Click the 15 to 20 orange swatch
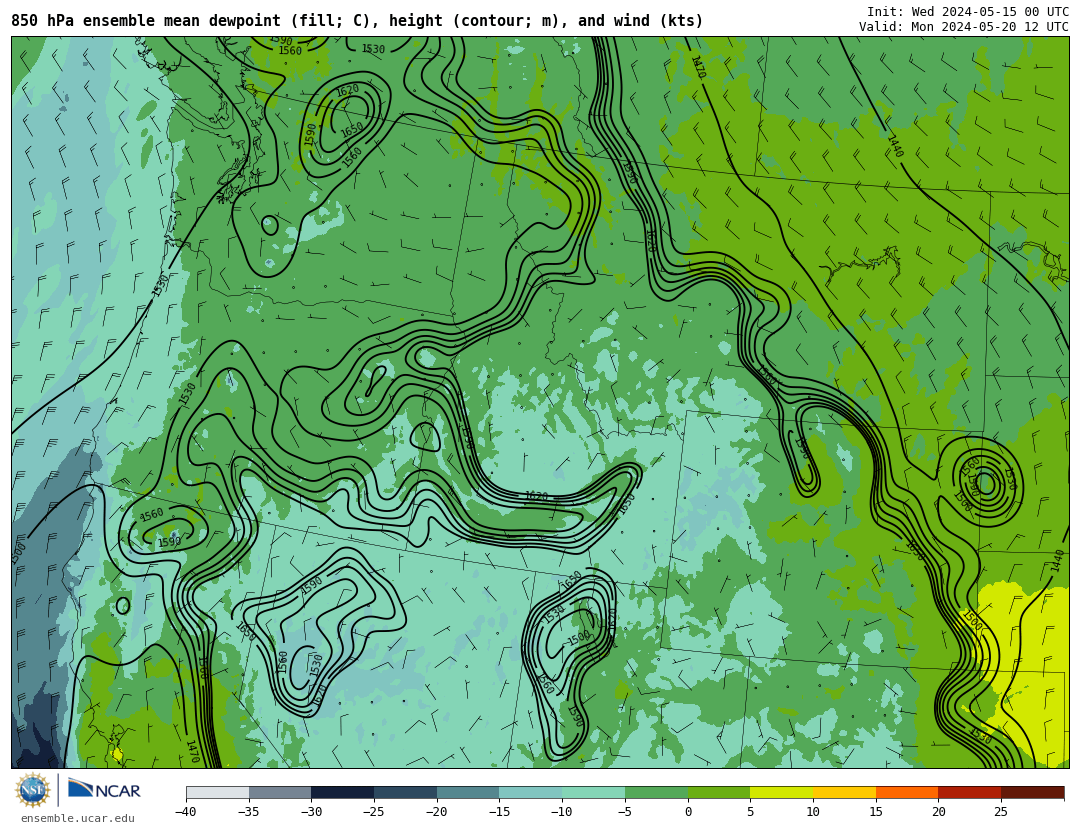The image size is (1080, 831). tap(907, 792)
